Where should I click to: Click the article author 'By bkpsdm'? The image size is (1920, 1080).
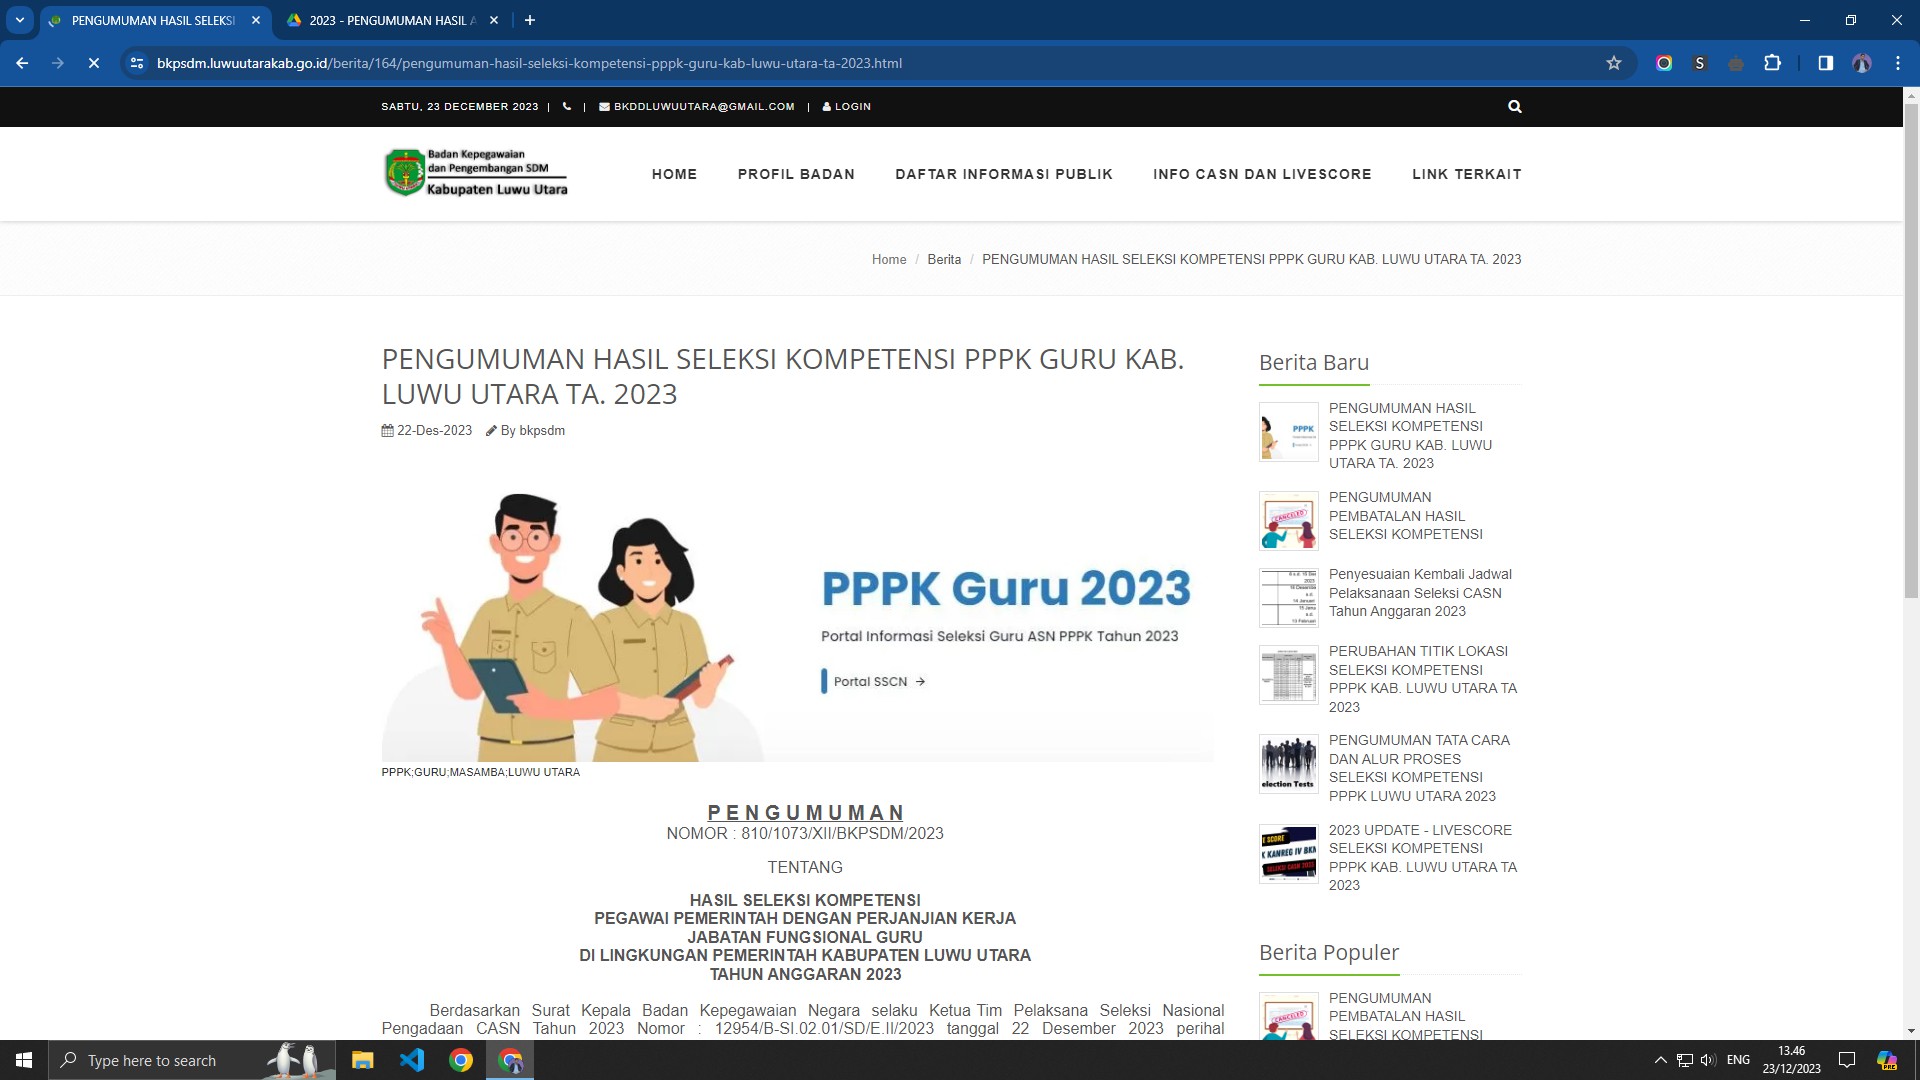pos(526,431)
